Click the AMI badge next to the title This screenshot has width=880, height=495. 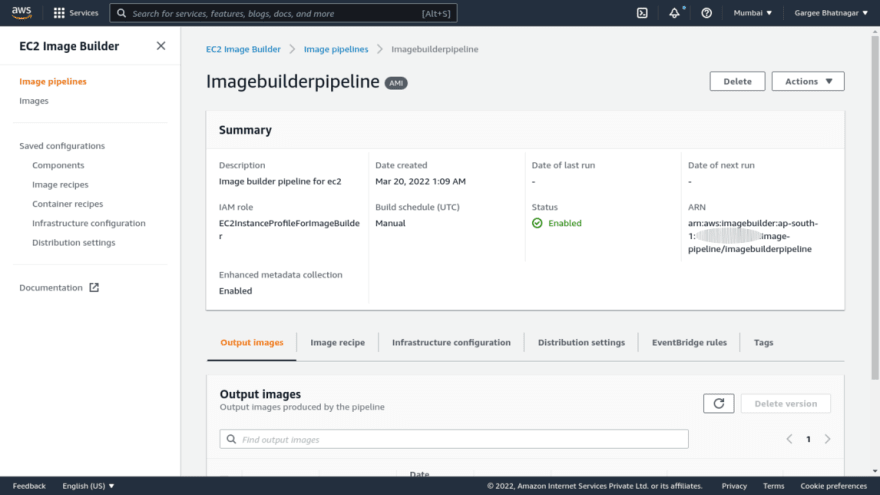click(x=396, y=83)
